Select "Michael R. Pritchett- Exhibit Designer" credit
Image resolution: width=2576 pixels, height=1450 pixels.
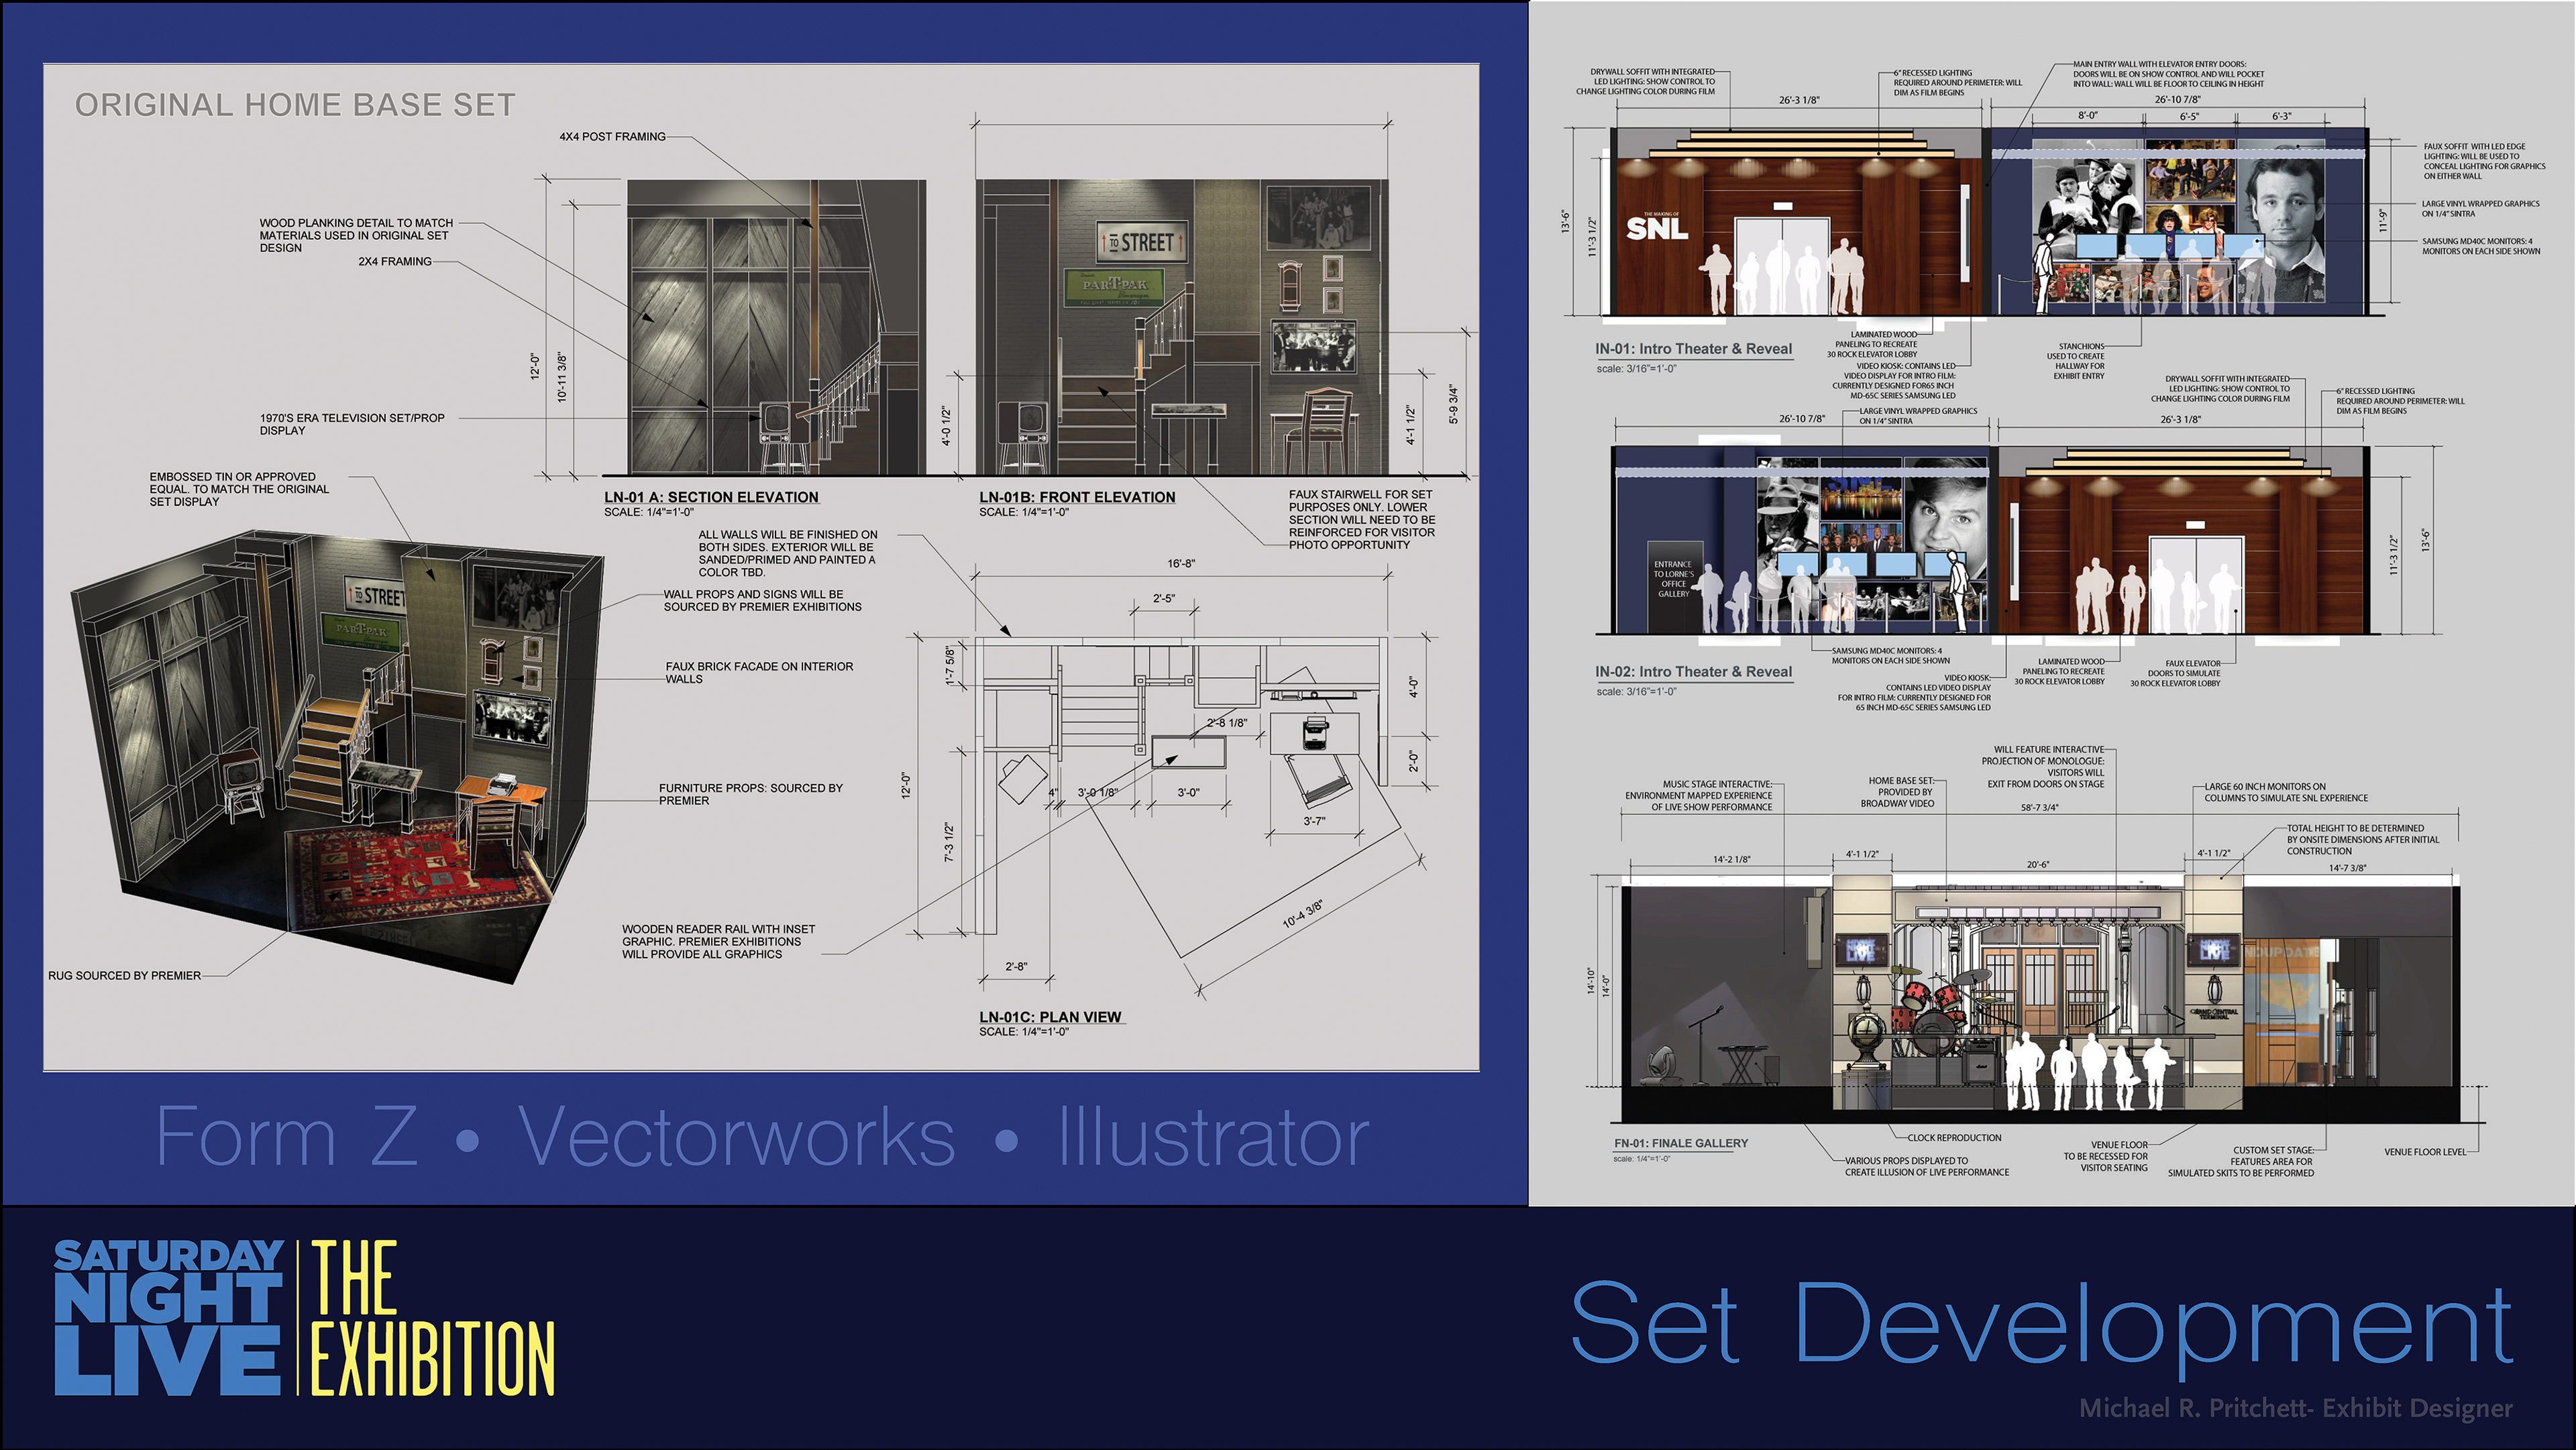pos(2296,1408)
